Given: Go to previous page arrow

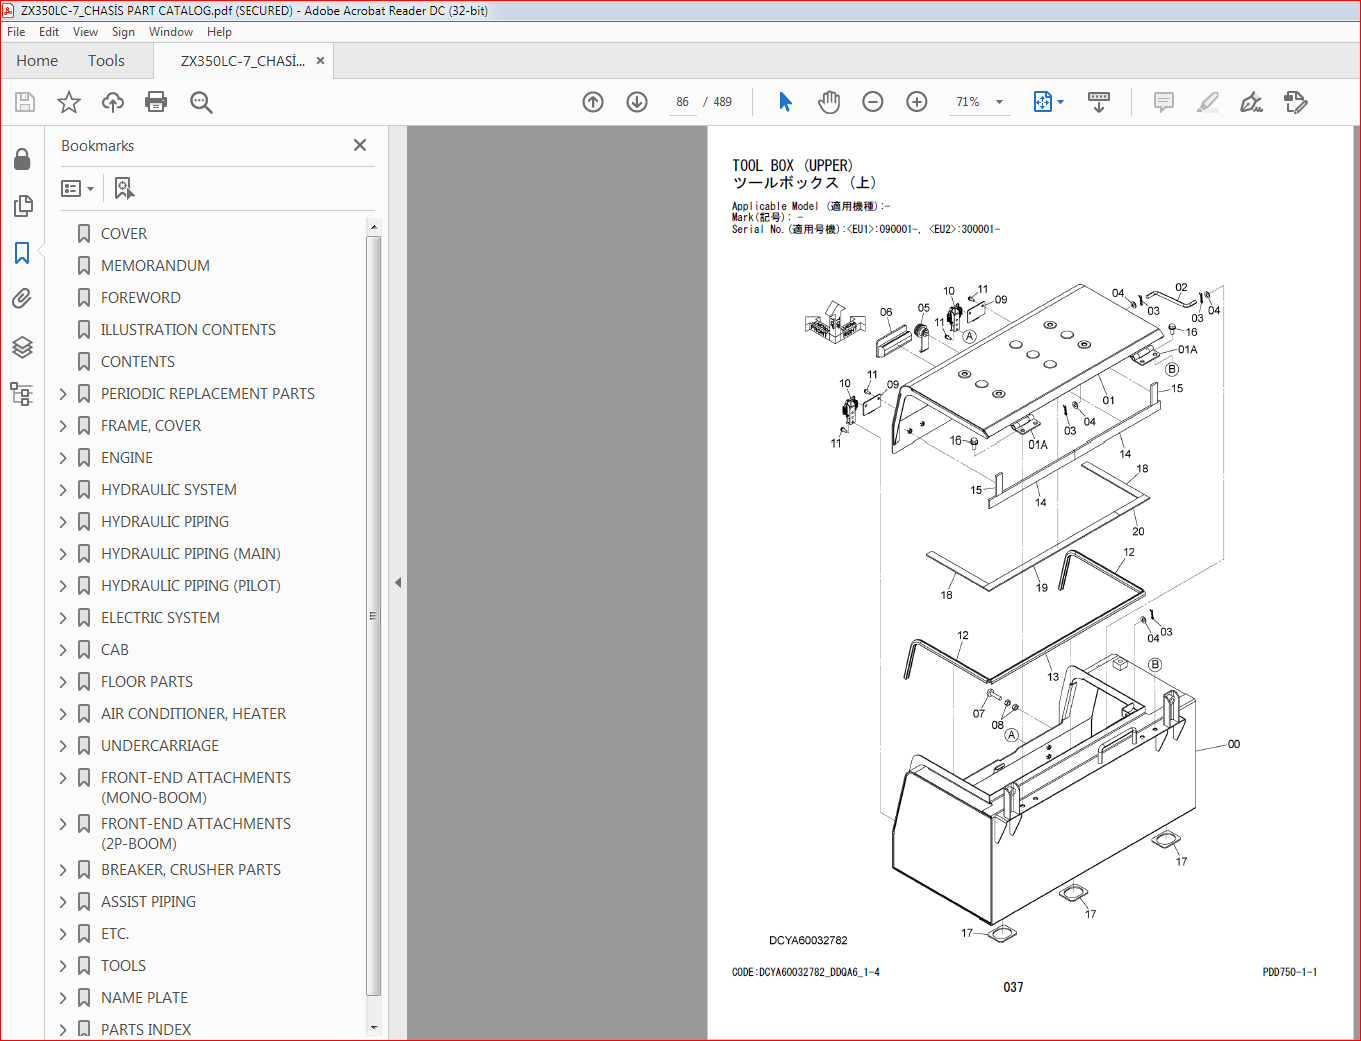Looking at the screenshot, I should click(593, 102).
